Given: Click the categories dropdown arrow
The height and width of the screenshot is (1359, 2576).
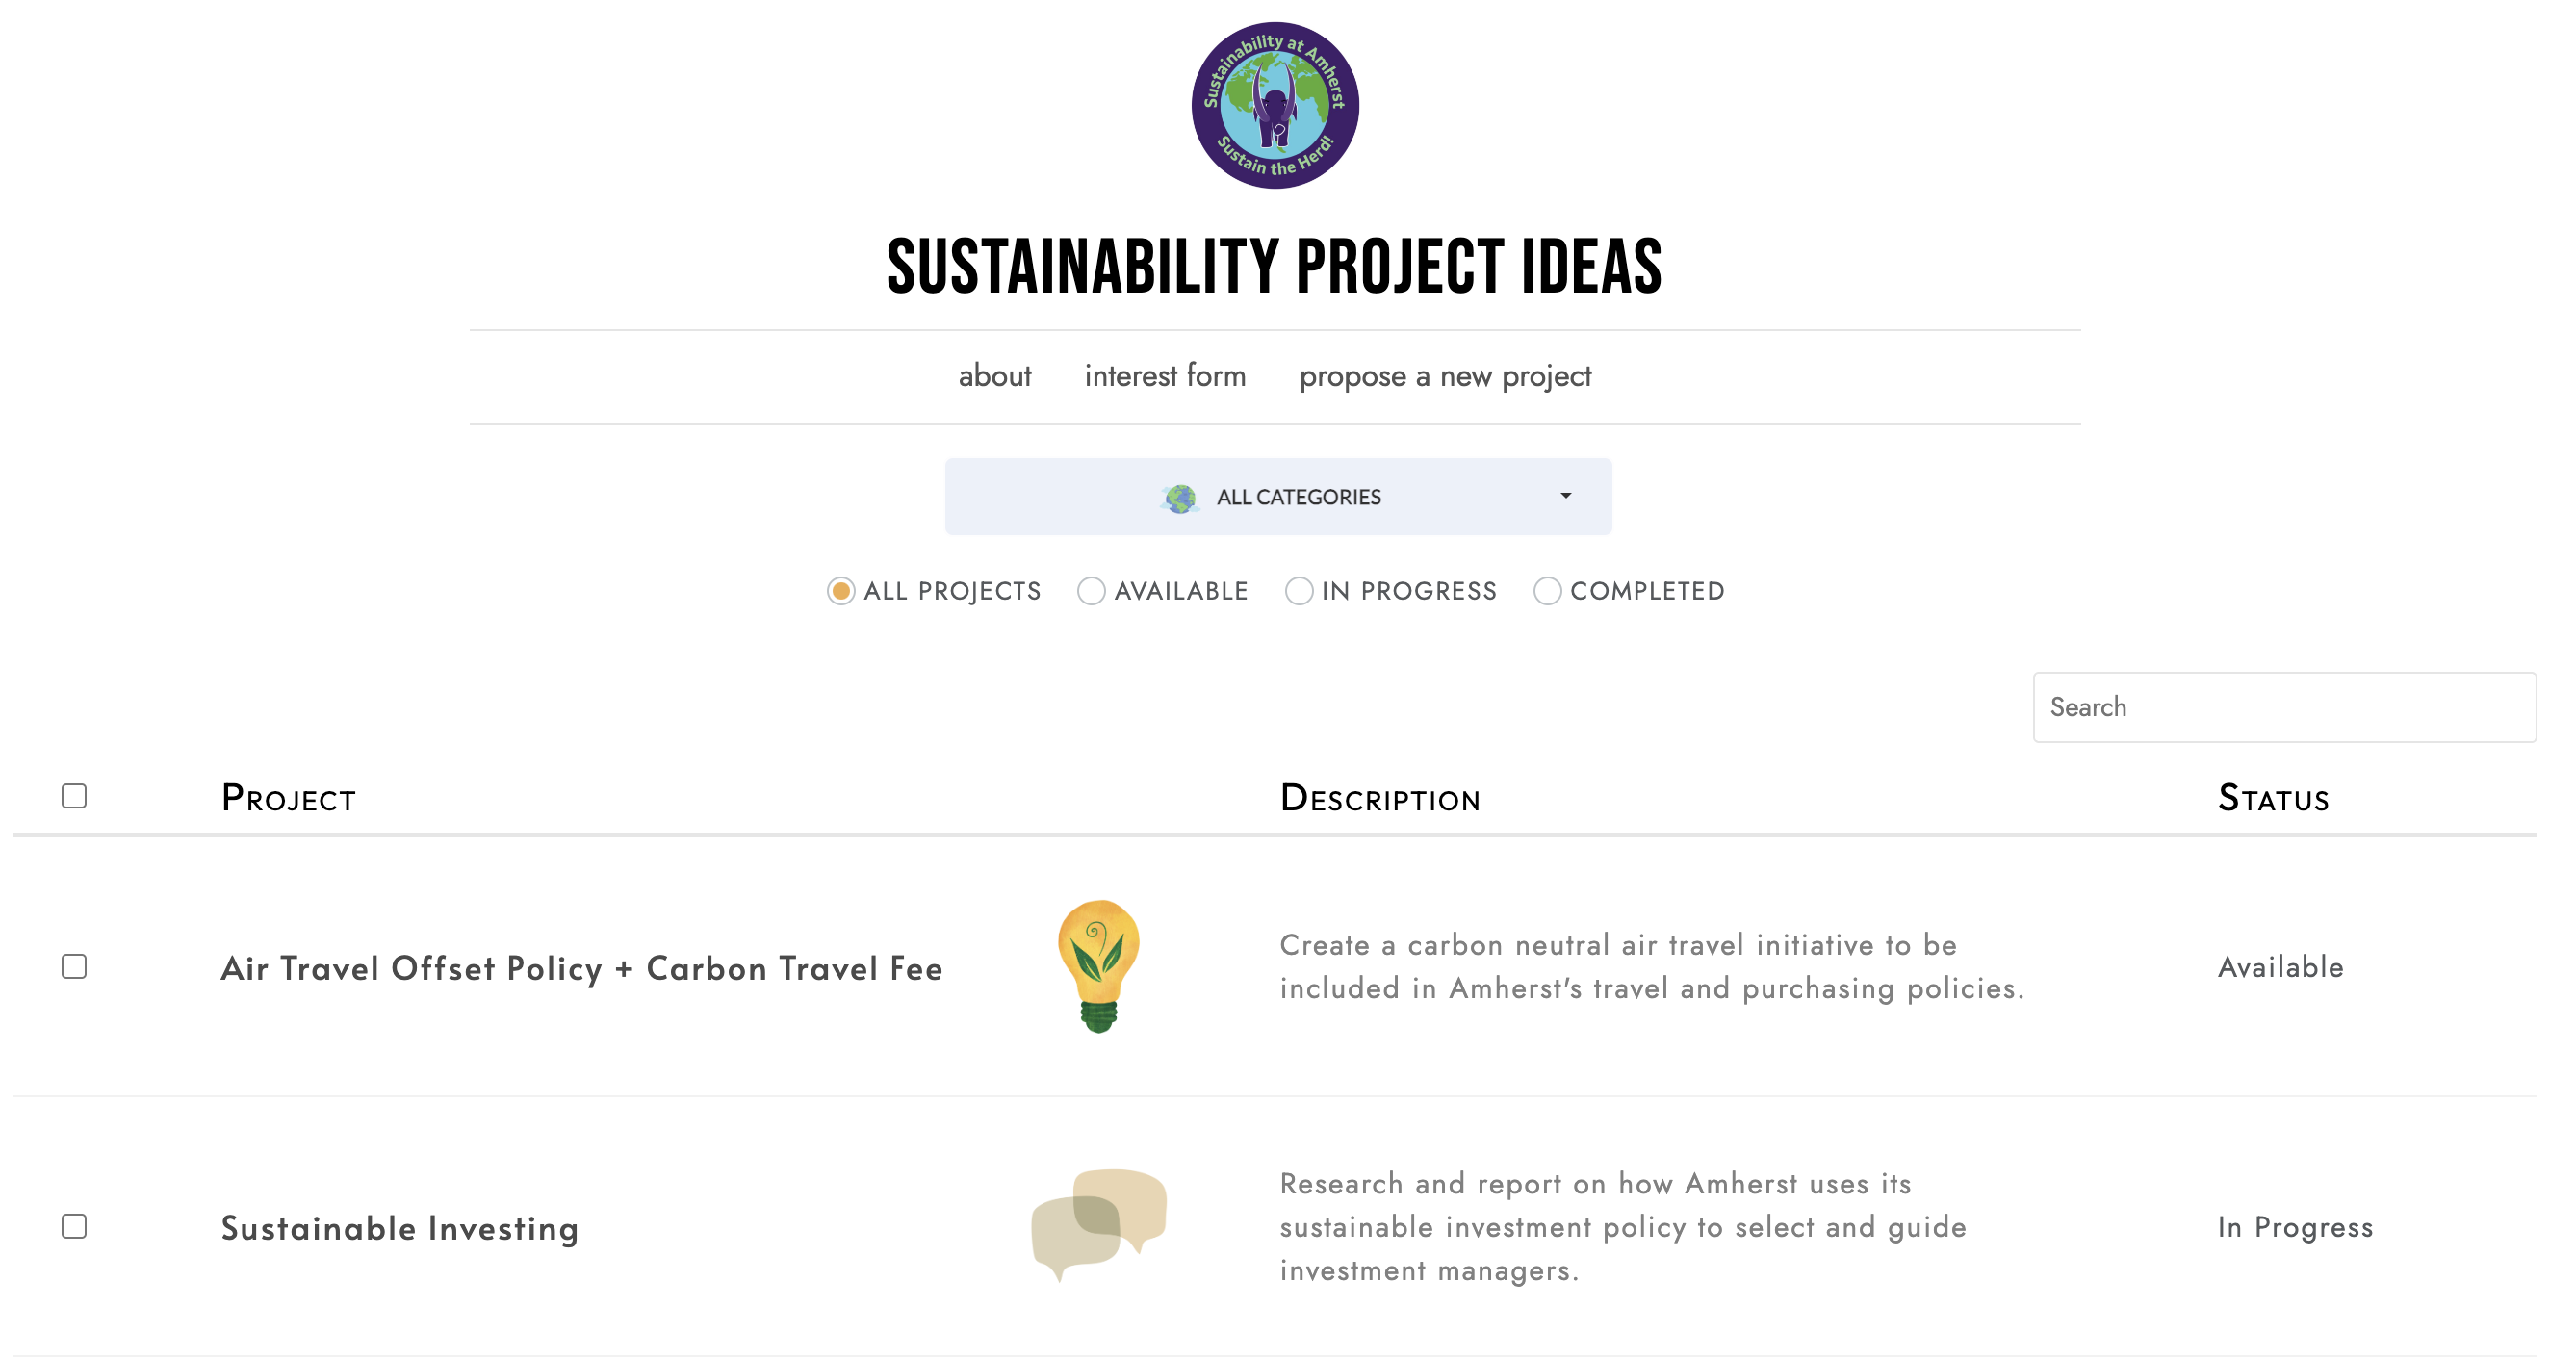Looking at the screenshot, I should click(1565, 496).
